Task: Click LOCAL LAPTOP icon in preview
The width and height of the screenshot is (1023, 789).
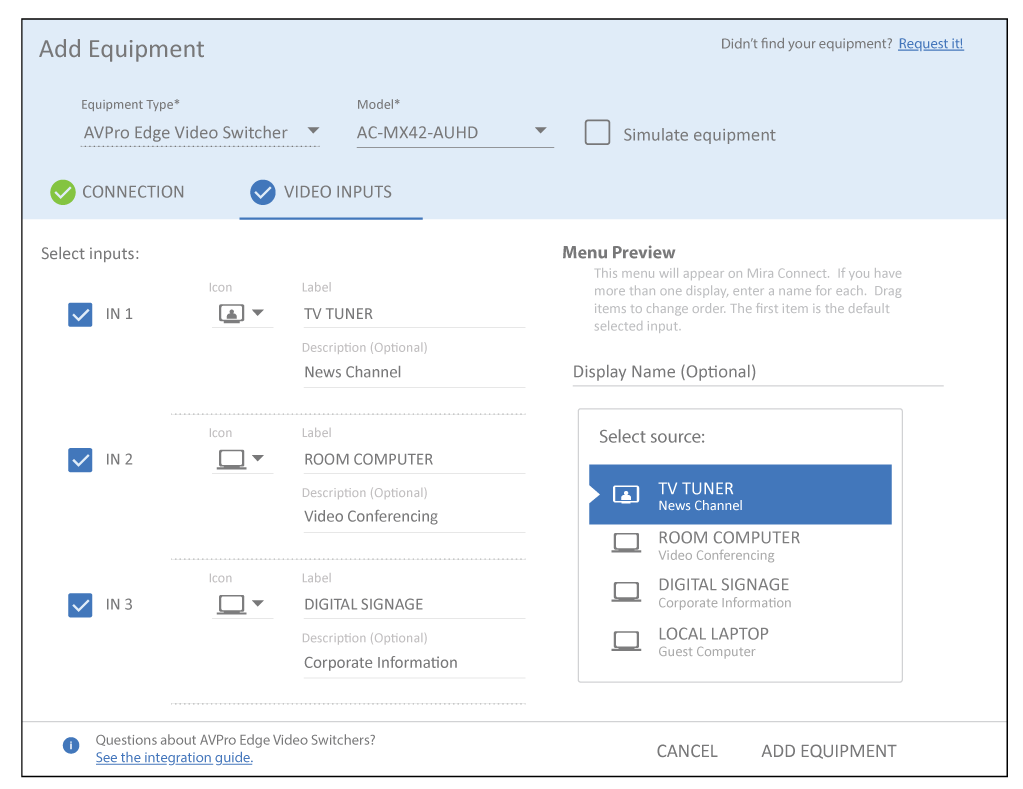Action: [x=626, y=641]
